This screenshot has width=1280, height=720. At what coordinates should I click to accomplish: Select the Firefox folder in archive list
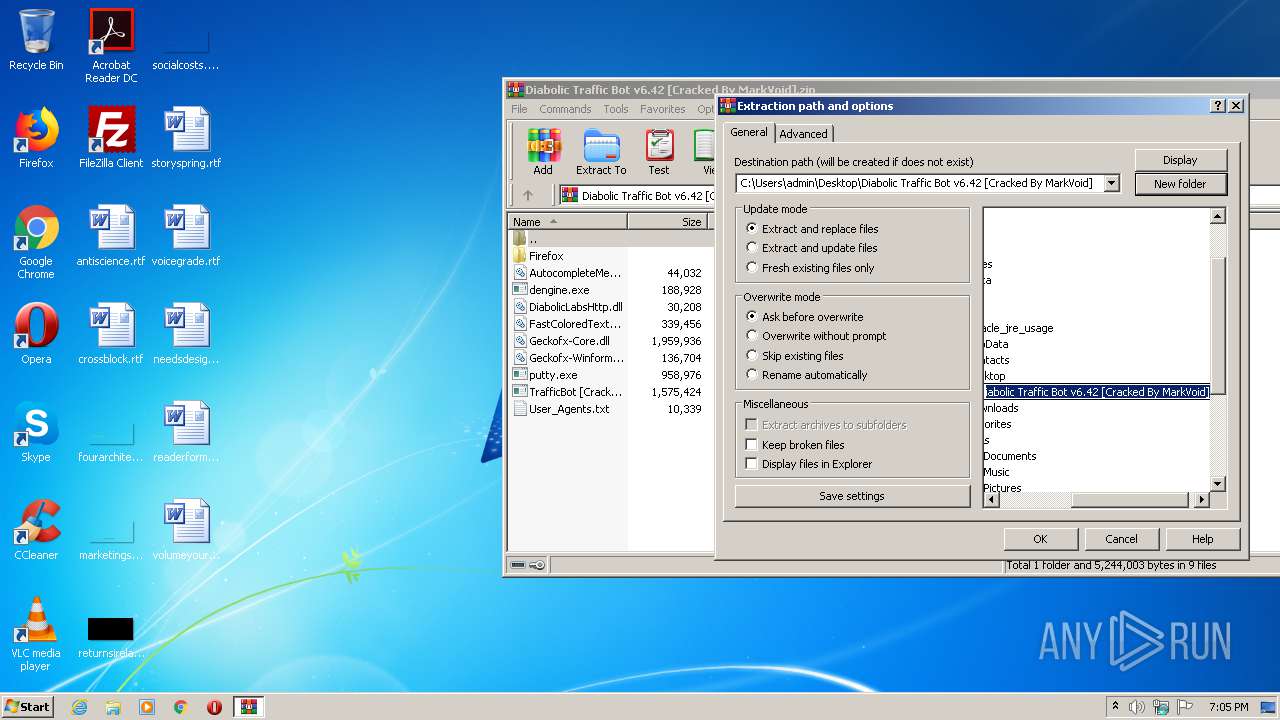pyautogui.click(x=546, y=256)
